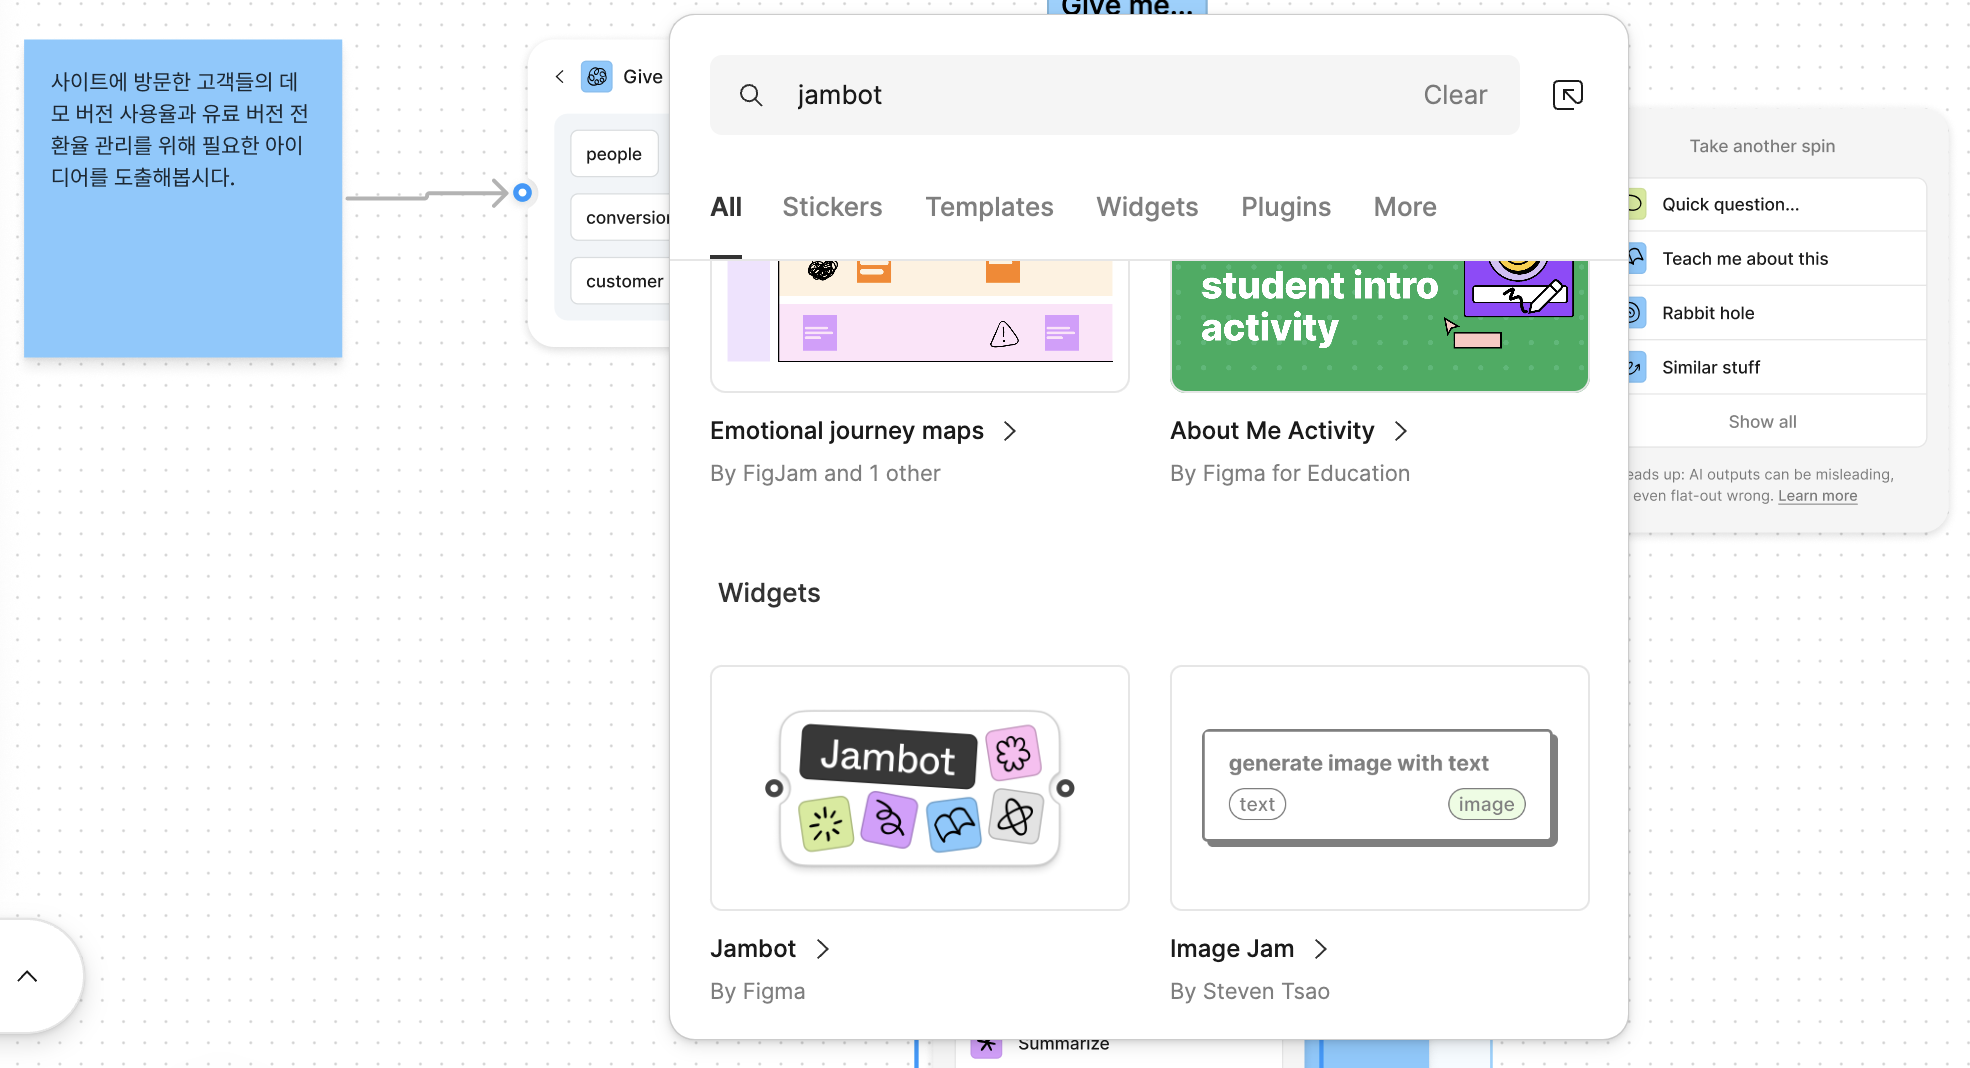Expand the bottom-left toolbar chevron
The image size is (1970, 1068).
point(28,976)
